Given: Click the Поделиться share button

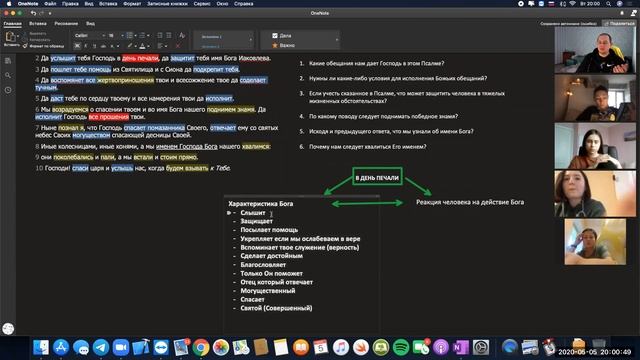Looking at the screenshot, I should 619,24.
